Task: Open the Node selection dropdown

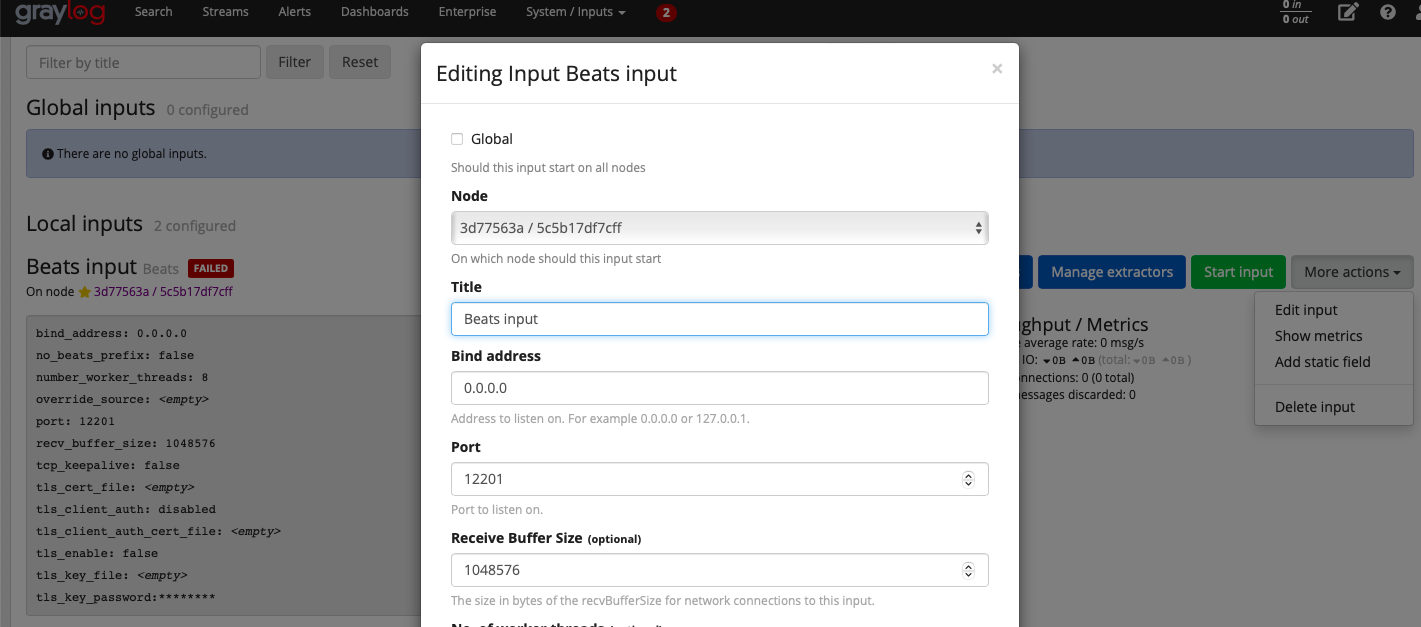Action: (719, 228)
